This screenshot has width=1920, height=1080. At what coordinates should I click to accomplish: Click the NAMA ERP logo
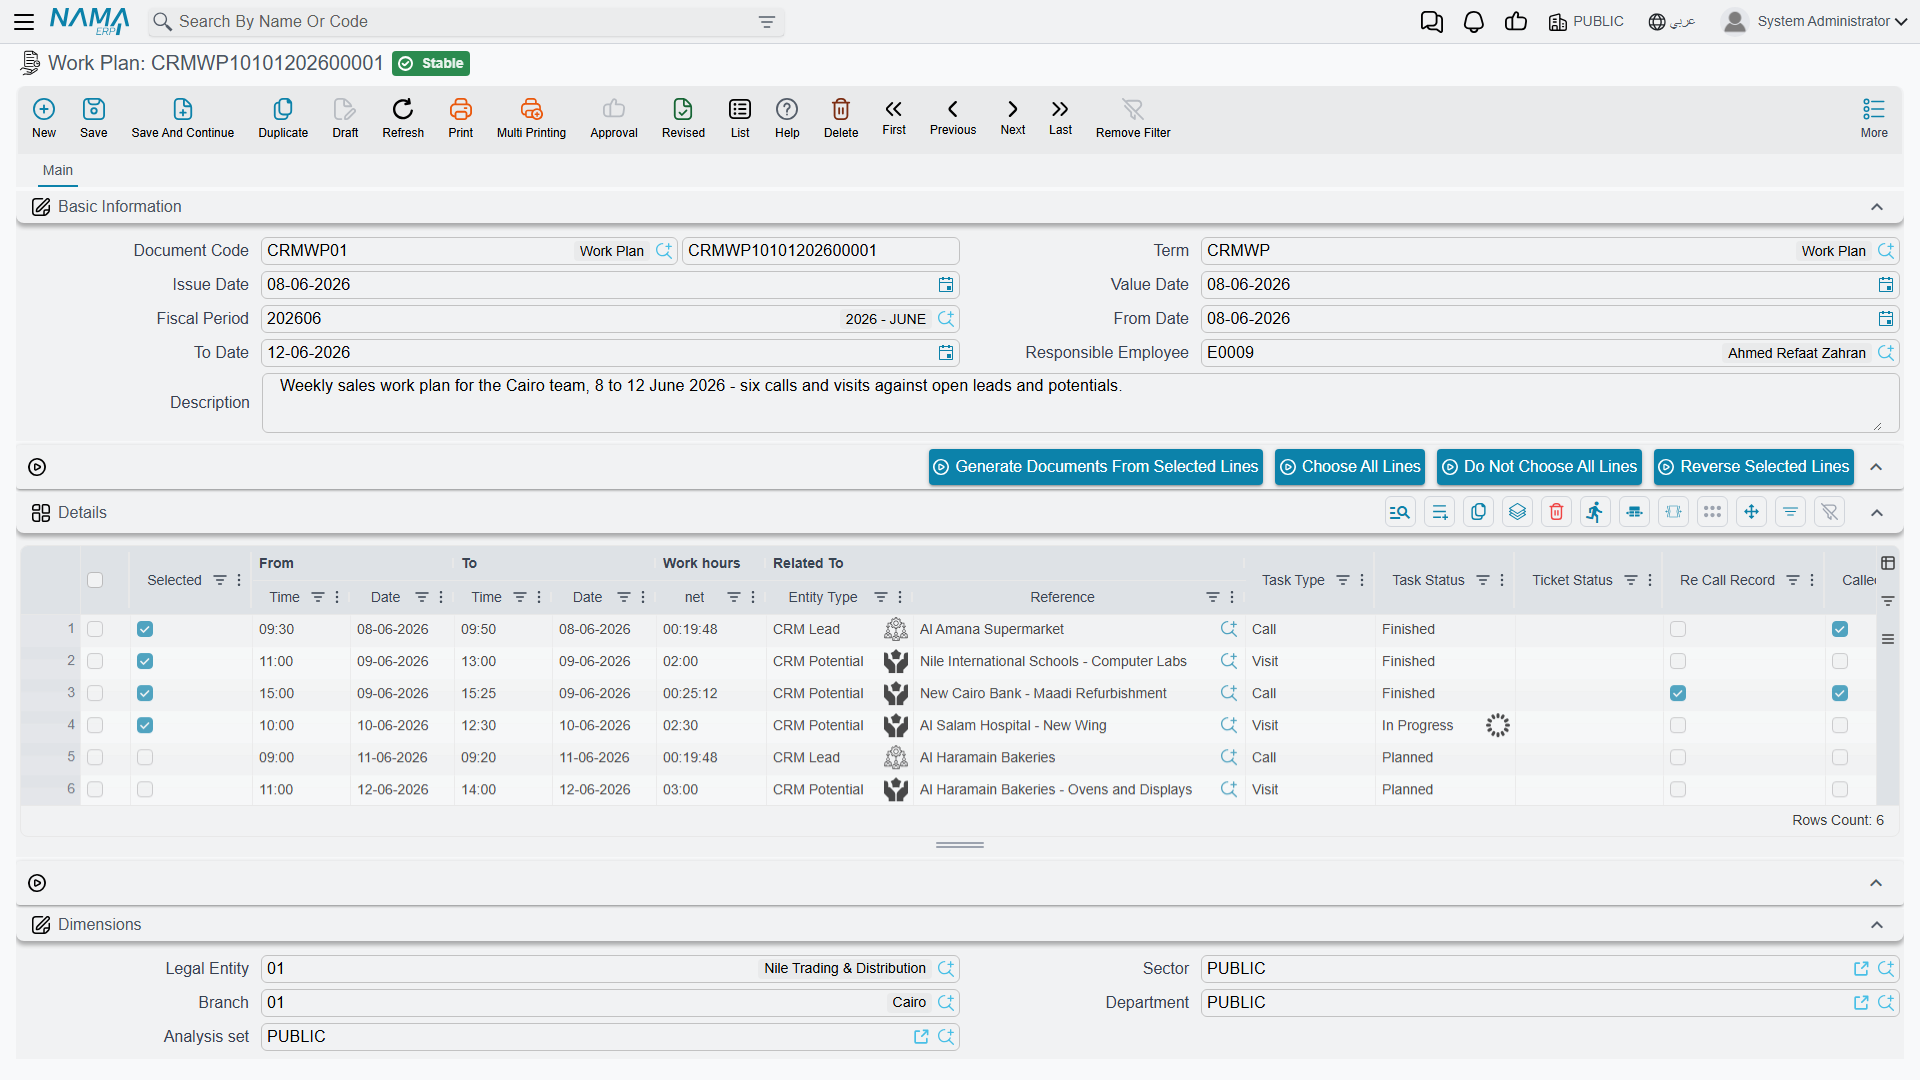(x=90, y=21)
